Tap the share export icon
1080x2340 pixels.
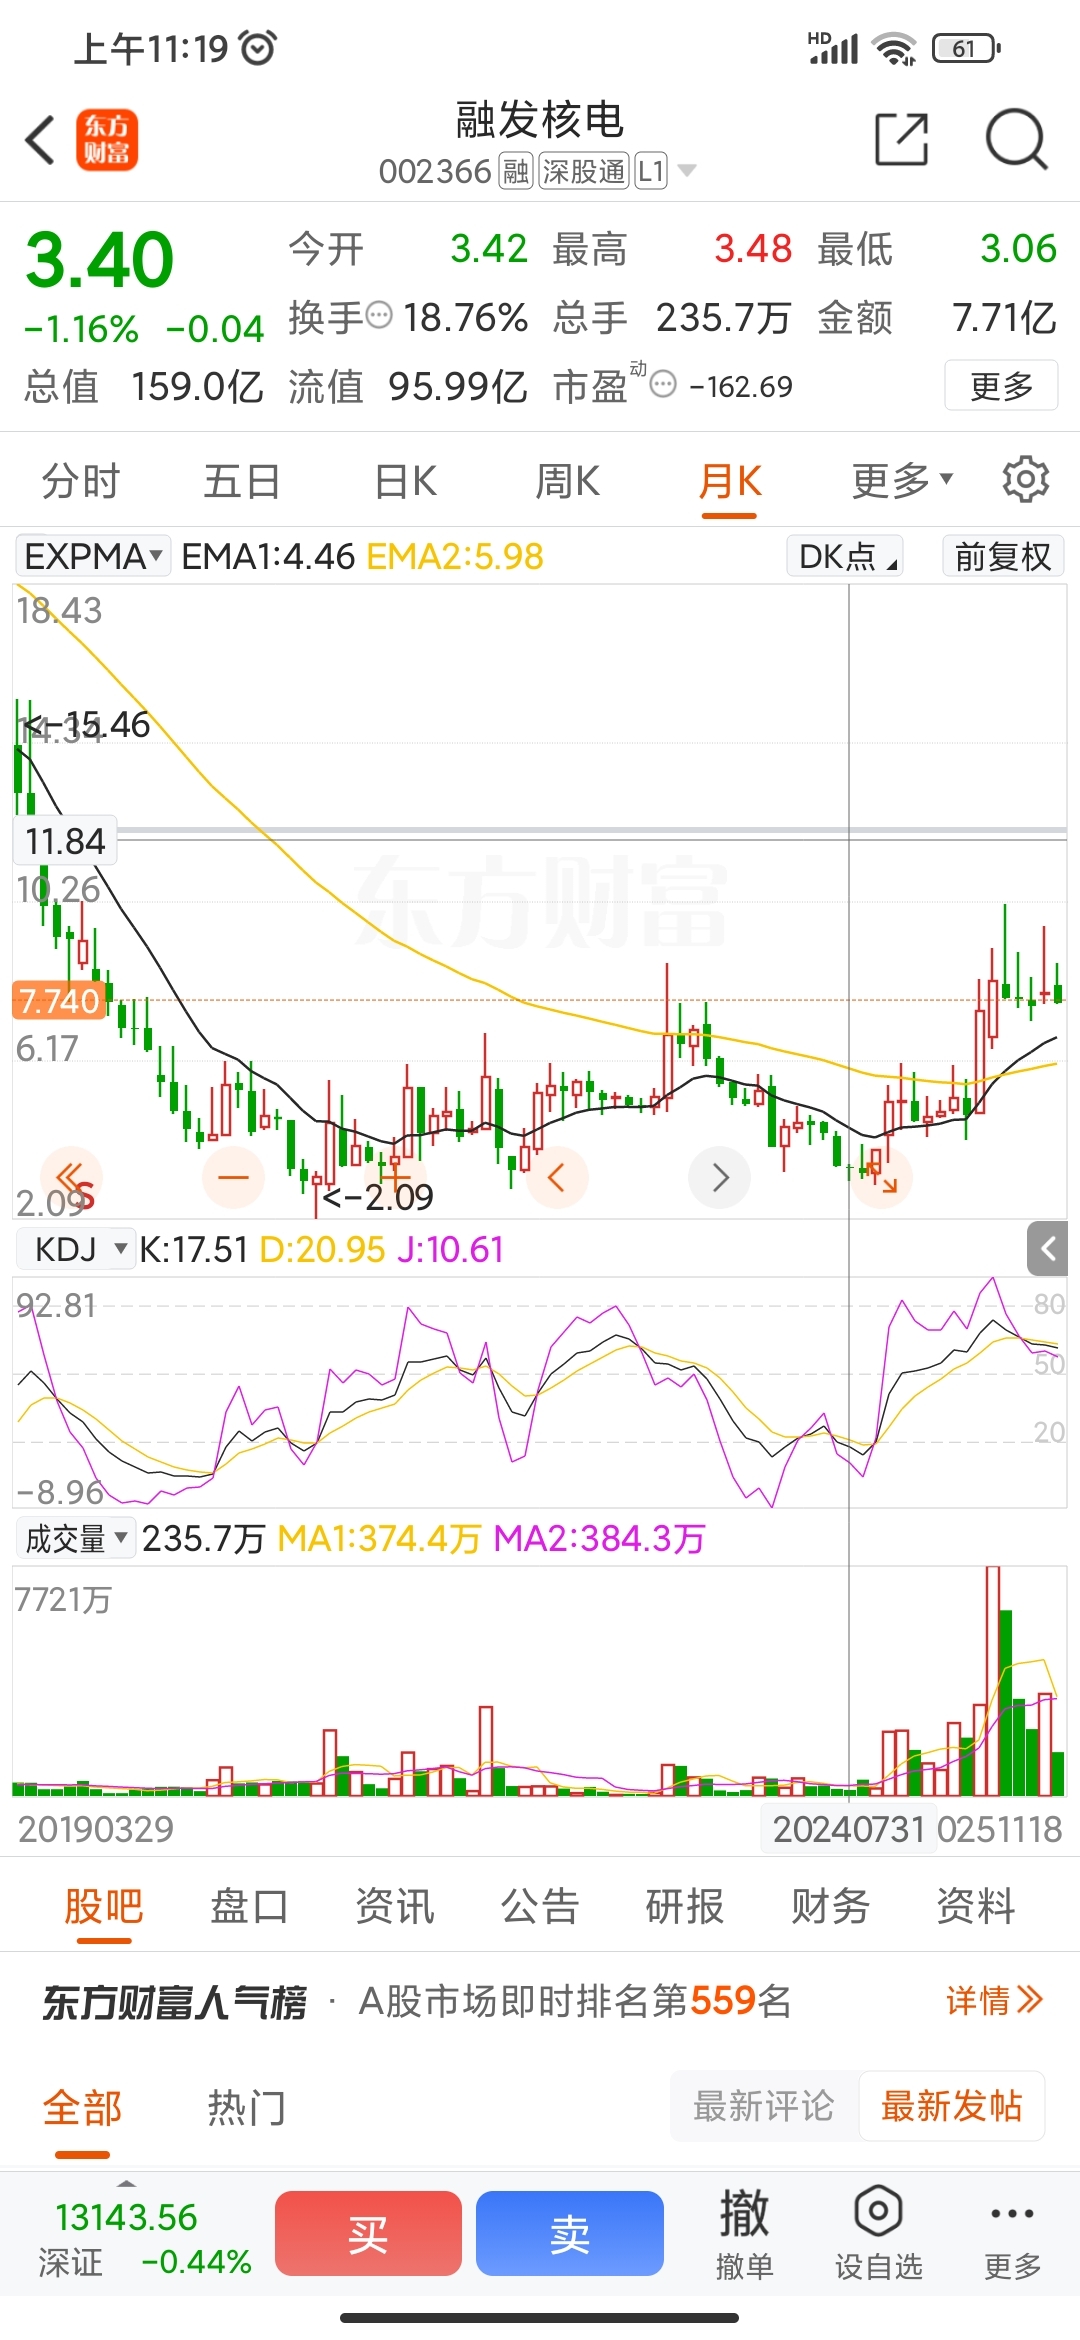(901, 139)
